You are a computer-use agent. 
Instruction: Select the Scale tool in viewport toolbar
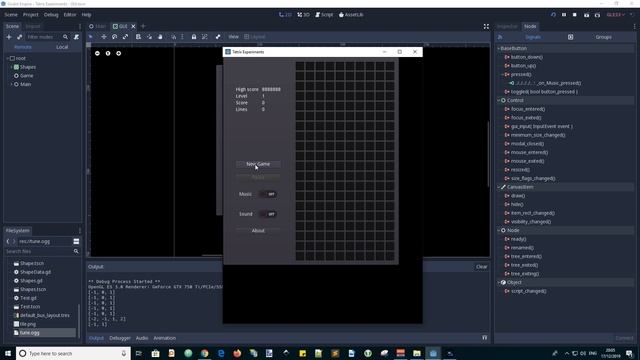125,37
